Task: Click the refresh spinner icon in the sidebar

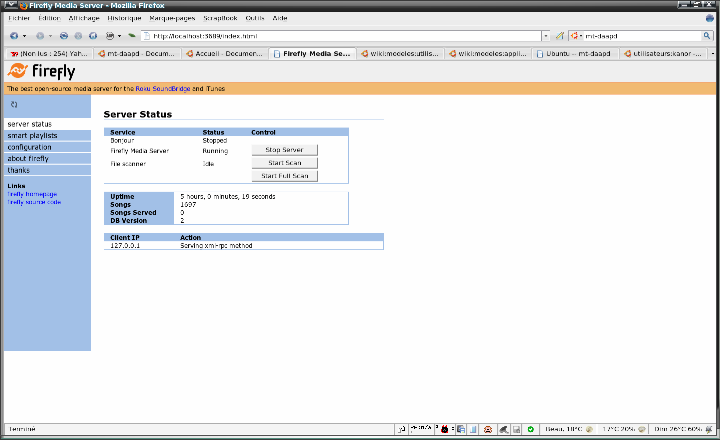Action: 14,105
